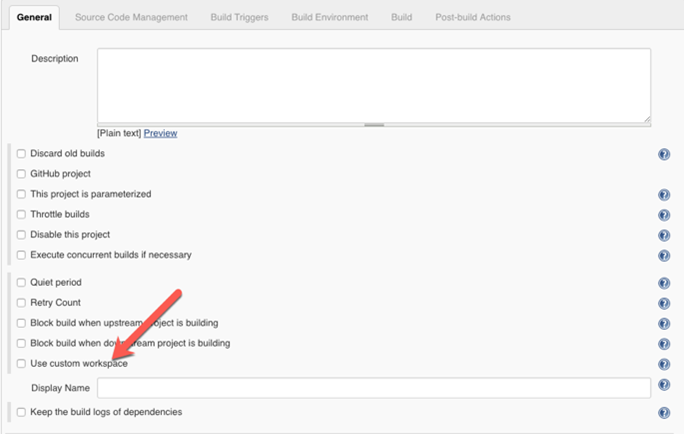
Task: Show the Quiet period help icon
Action: [x=664, y=283]
